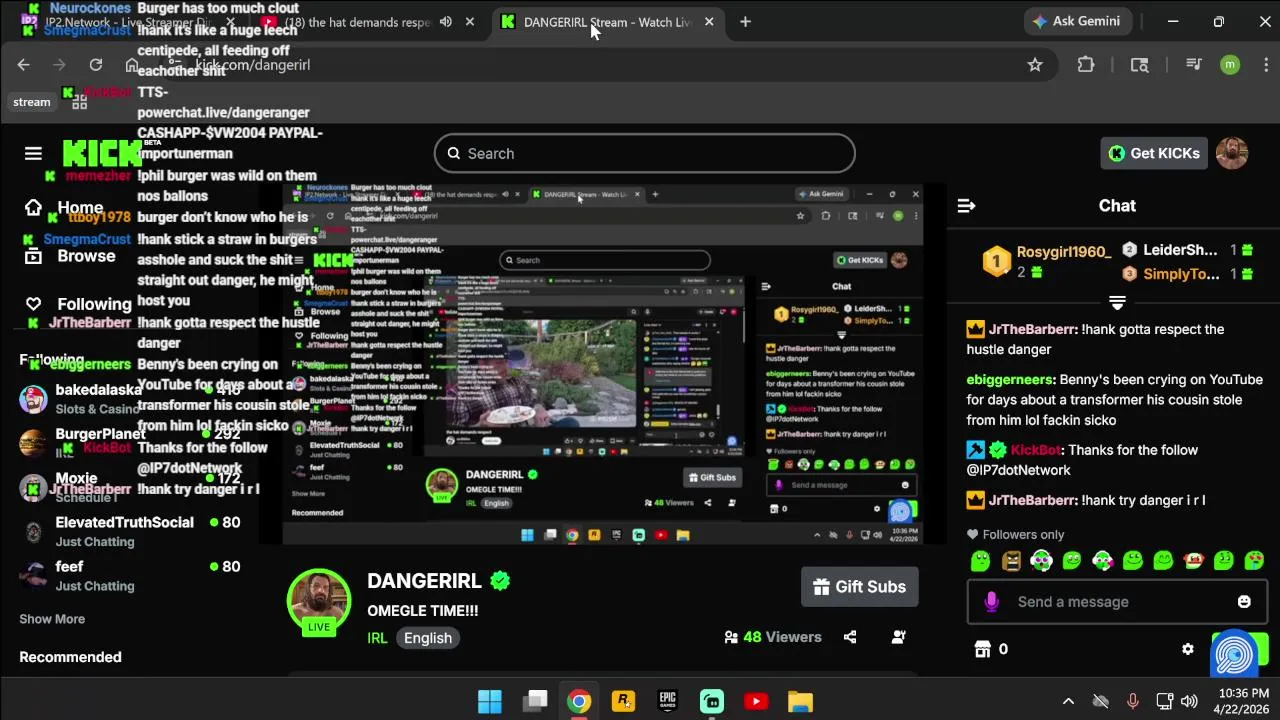
Task: Click the 48 Viewers count
Action: (772, 637)
